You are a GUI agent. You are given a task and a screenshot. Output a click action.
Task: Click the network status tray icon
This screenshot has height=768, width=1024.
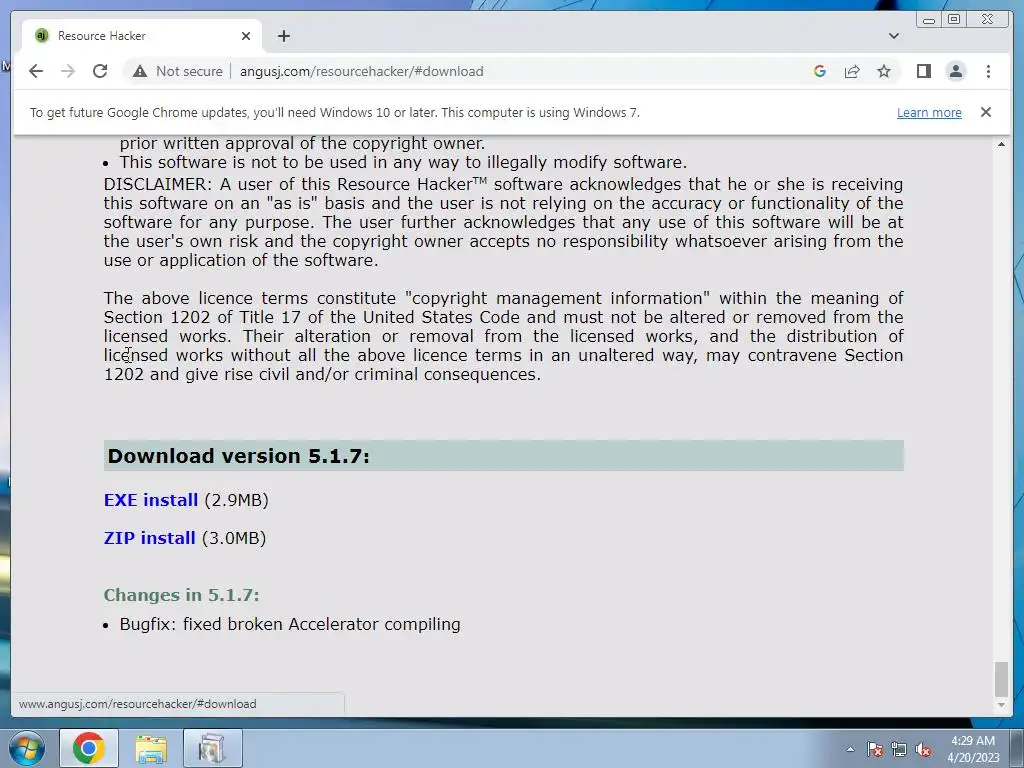[x=899, y=749]
